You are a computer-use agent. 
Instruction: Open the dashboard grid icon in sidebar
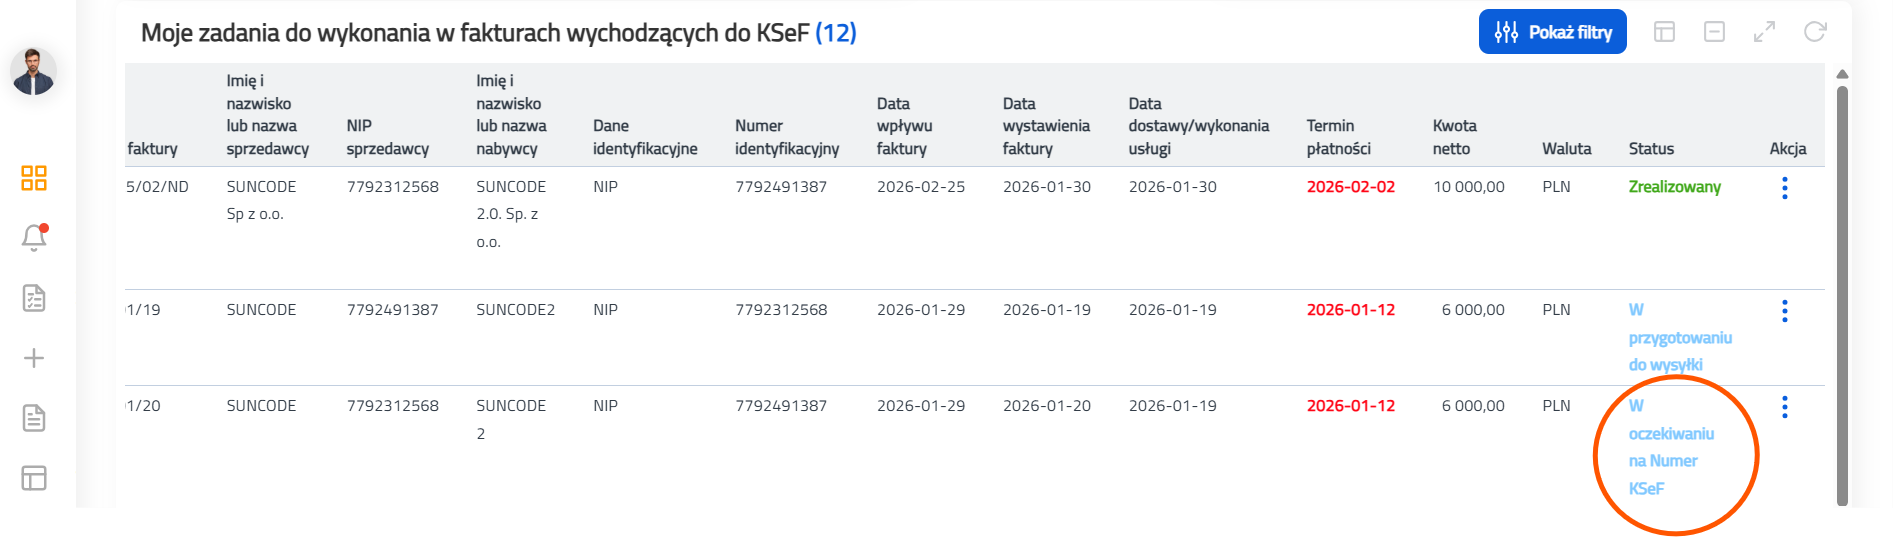(x=34, y=178)
